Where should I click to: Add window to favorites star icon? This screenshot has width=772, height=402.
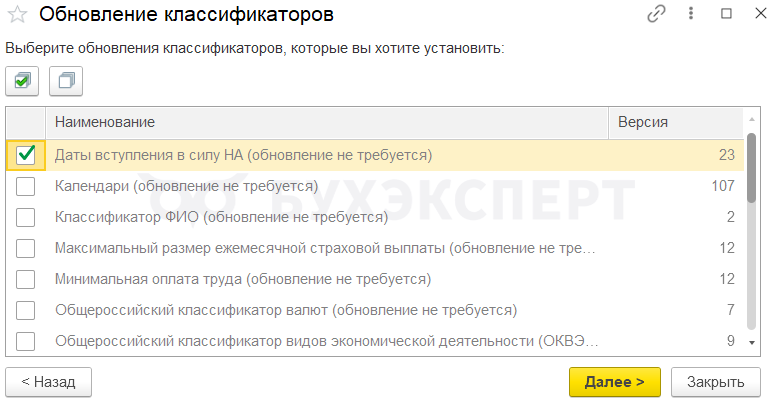(x=17, y=15)
